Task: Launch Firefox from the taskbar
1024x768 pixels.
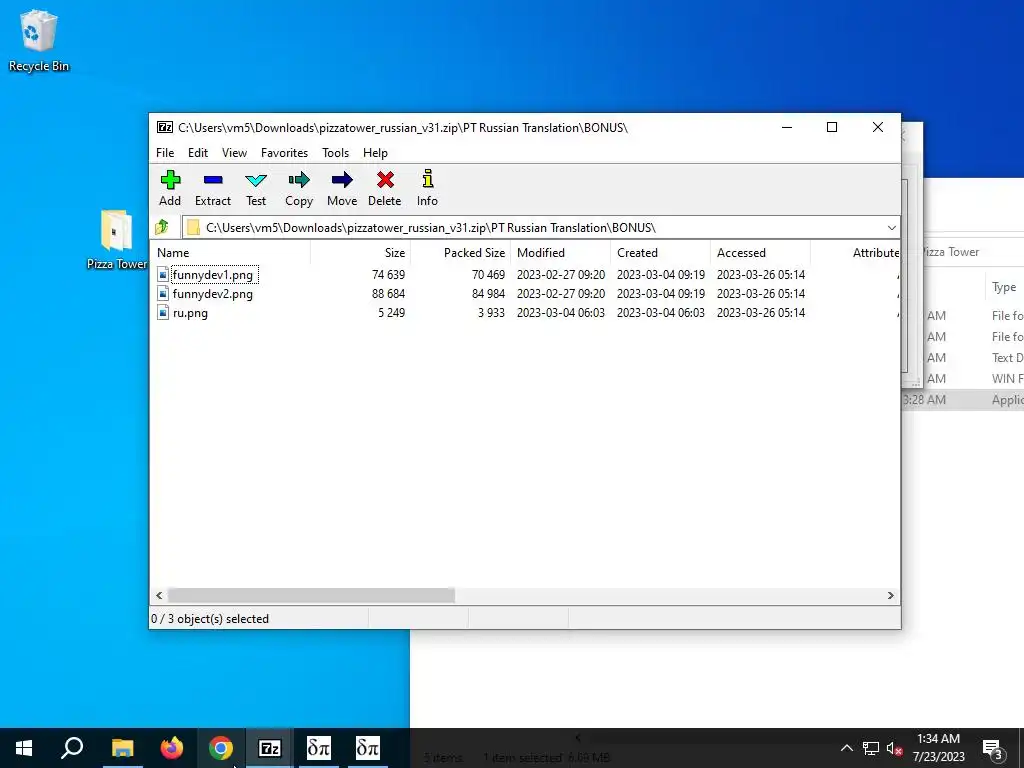Action: pyautogui.click(x=172, y=748)
